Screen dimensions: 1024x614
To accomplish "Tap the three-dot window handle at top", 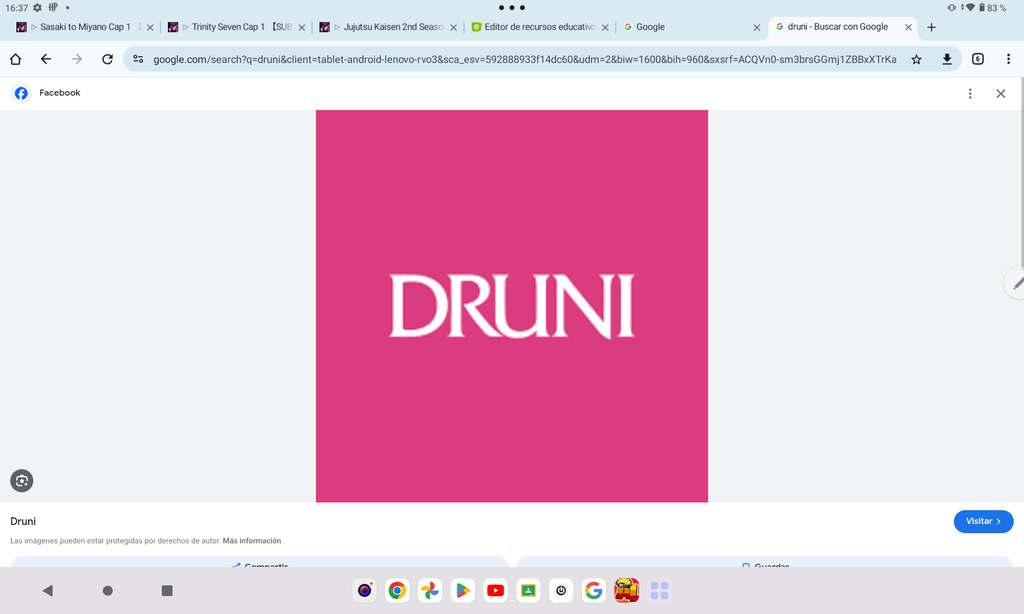I will pyautogui.click(x=512, y=8).
